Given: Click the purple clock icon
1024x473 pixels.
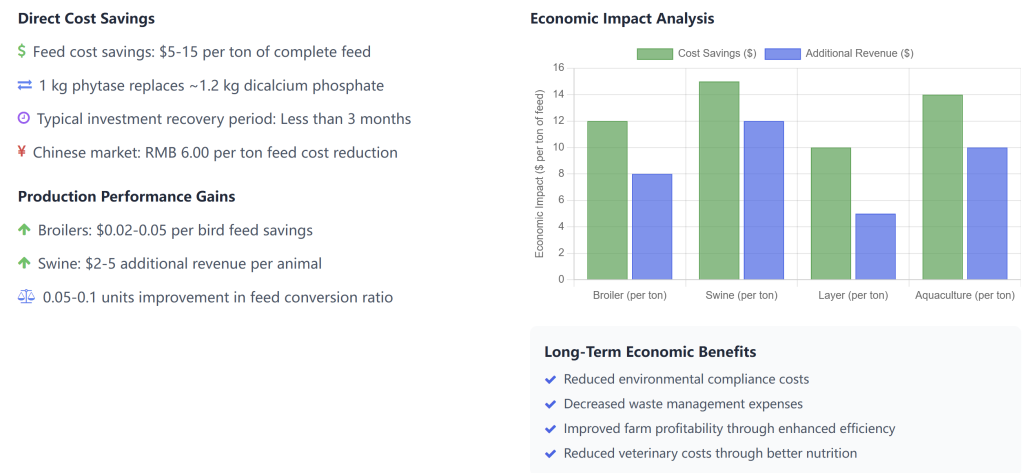Looking at the screenshot, I should tap(24, 119).
